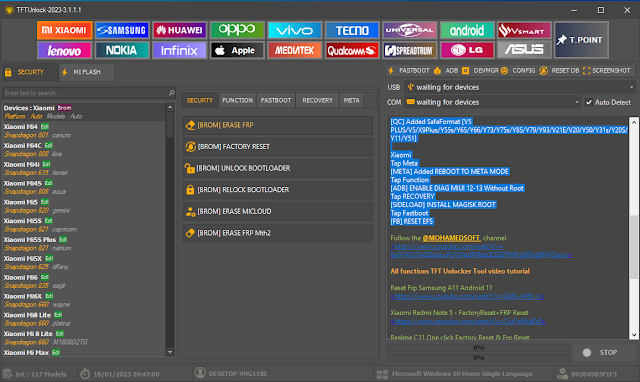Select the Infinix brand logo
This screenshot has width=640, height=382.
pos(179,50)
